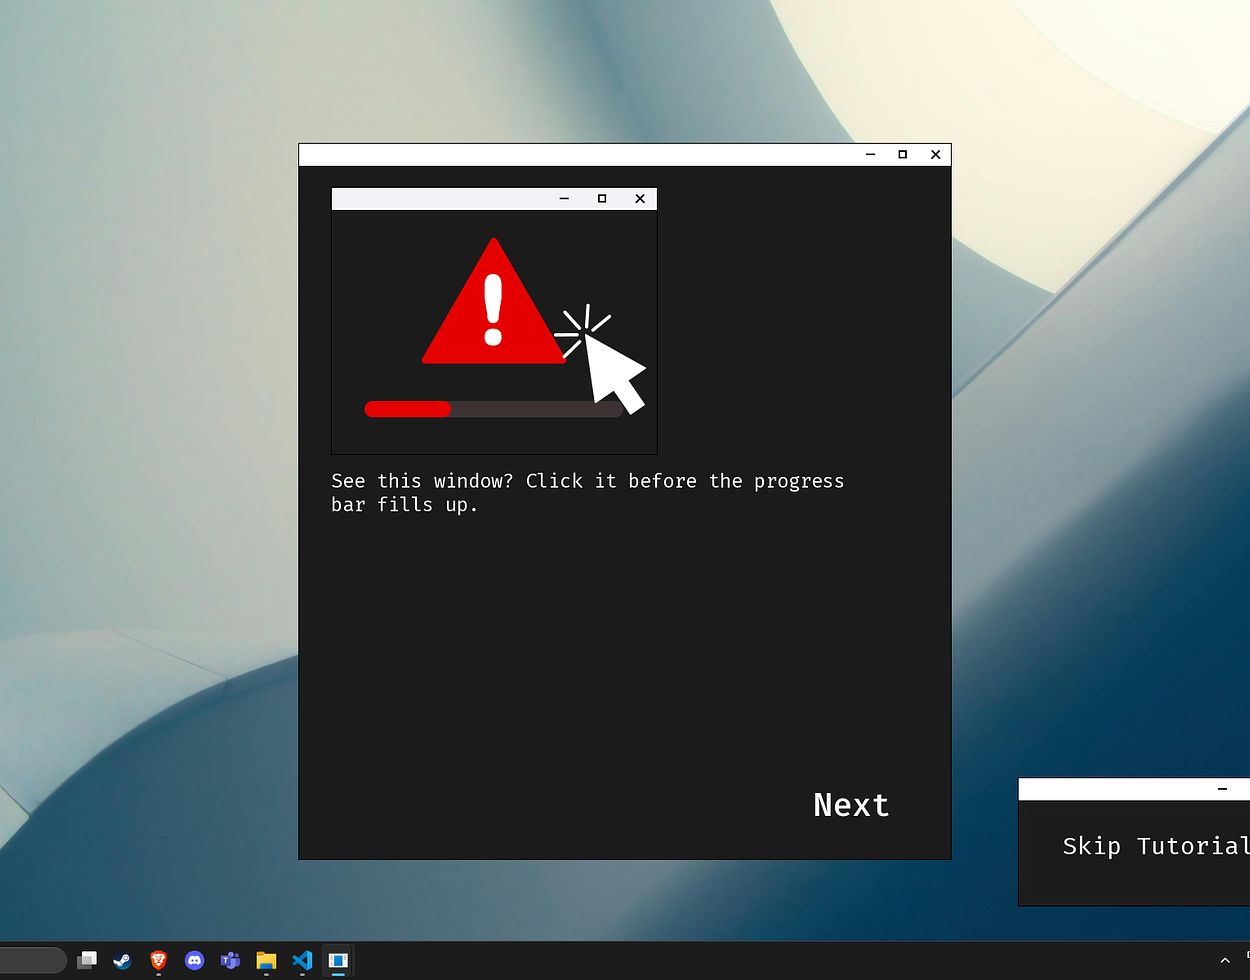Click the red progress bar in the illustration

(x=408, y=409)
